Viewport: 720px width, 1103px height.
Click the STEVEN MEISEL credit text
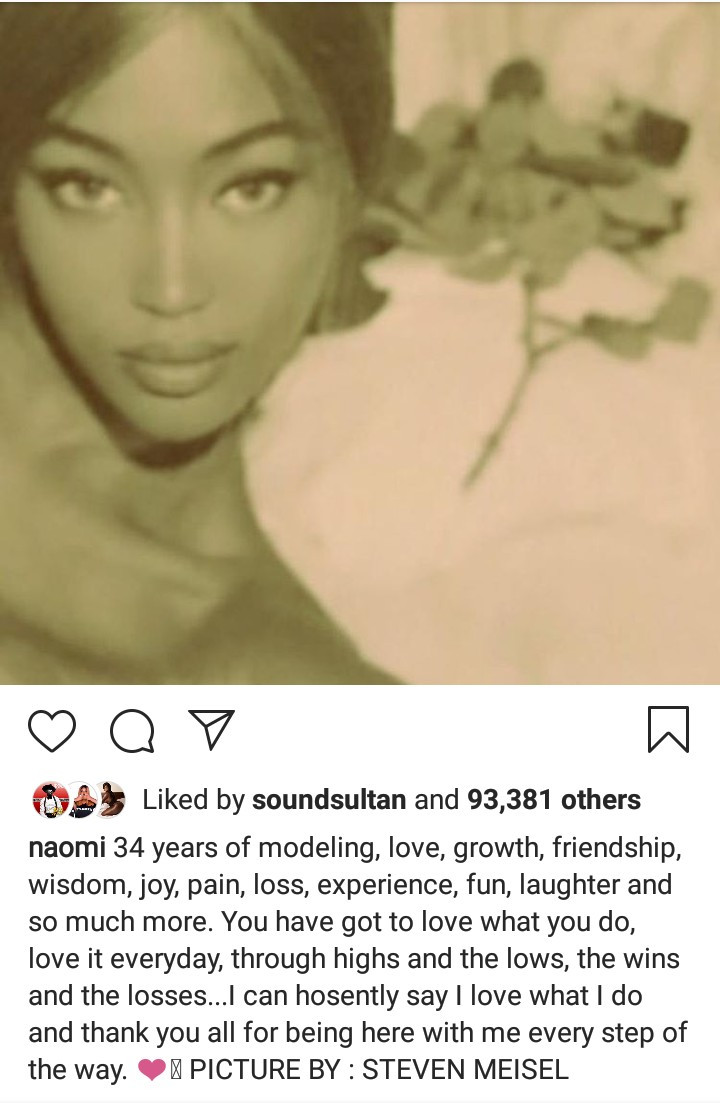pyautogui.click(x=465, y=1070)
